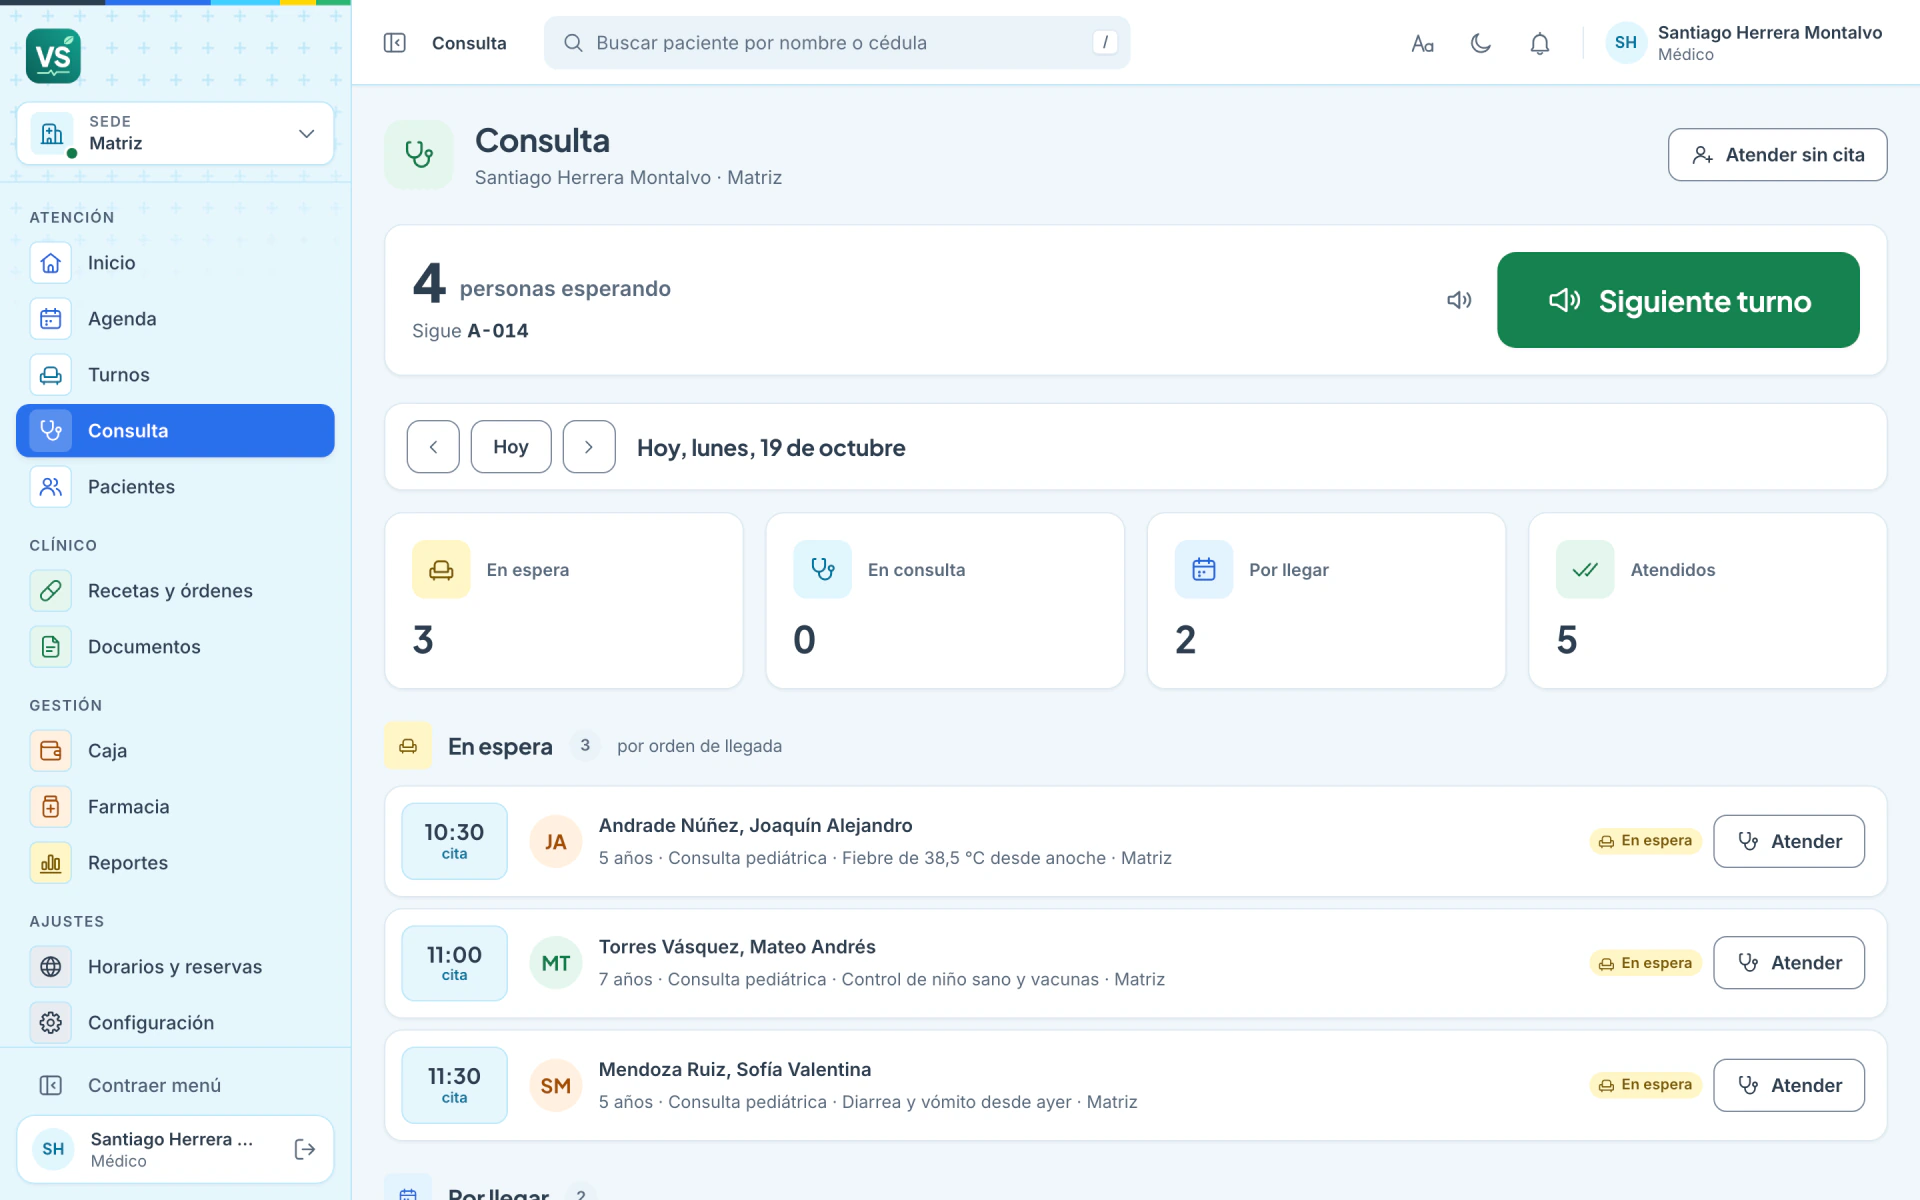Expand the Sede Matriz selector
This screenshot has width=1920, height=1200.
pos(175,133)
